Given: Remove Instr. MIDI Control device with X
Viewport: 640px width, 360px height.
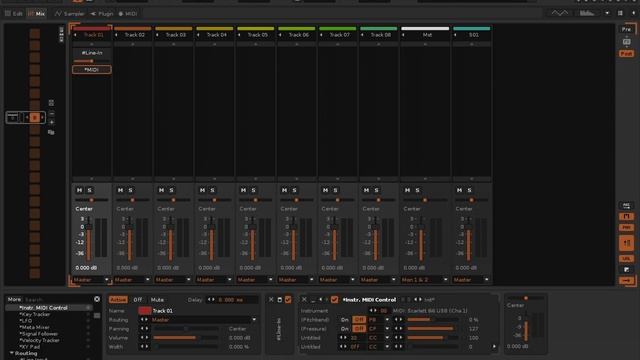Looking at the screenshot, I should 304,300.
